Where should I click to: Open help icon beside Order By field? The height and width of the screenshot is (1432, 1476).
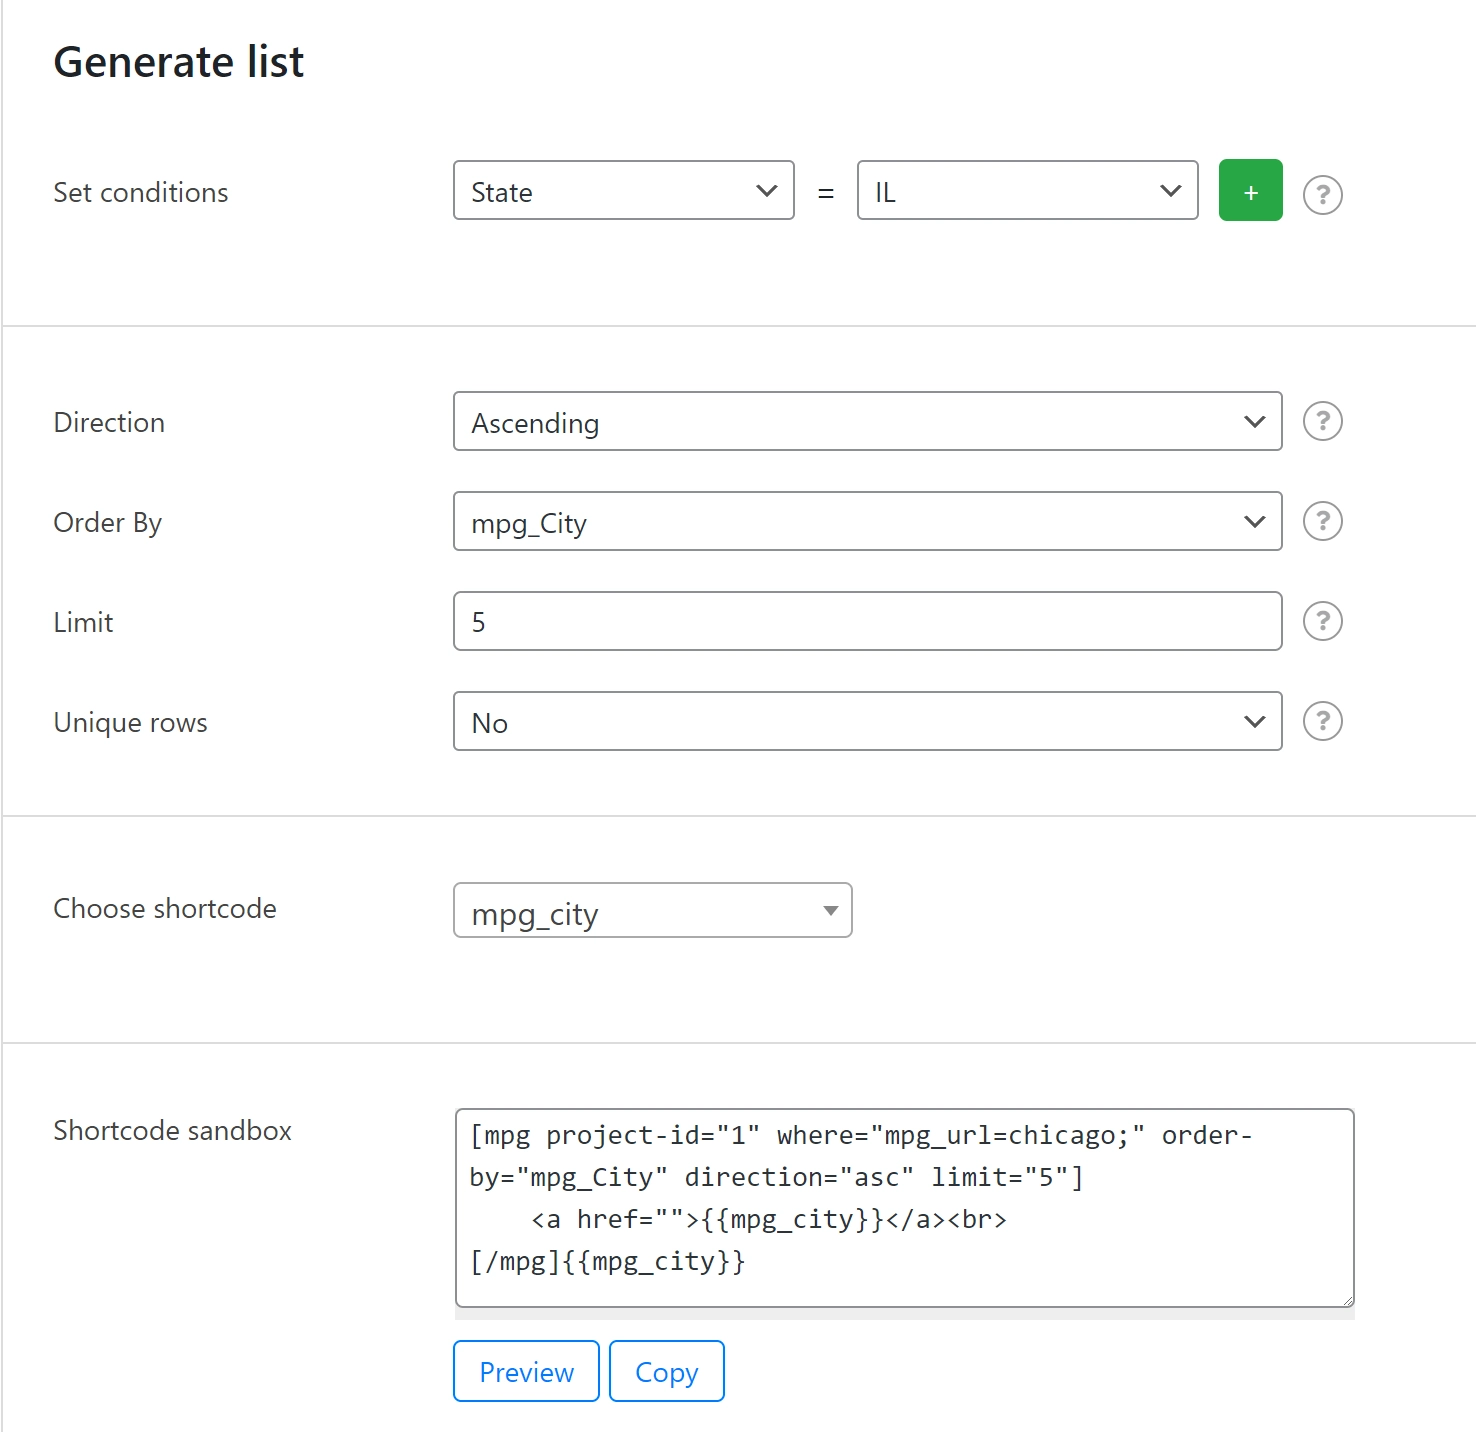[x=1322, y=521]
